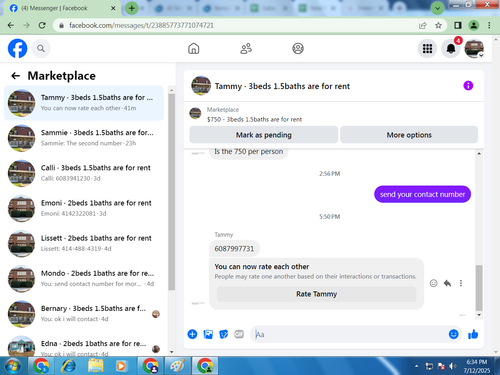This screenshot has width=500, height=375.
Task: Open conversation info purple icon
Action: [x=468, y=86]
